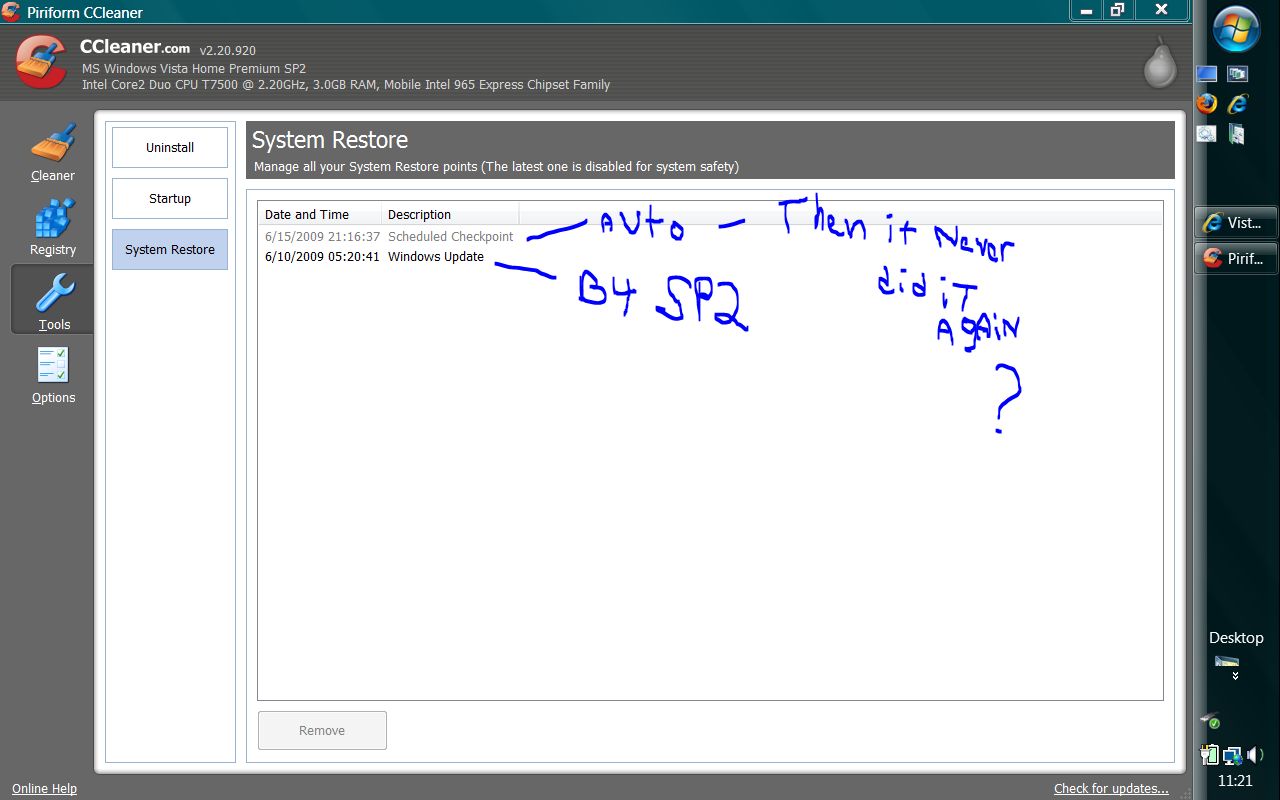This screenshot has height=800, width=1280.
Task: Open the Cleaner section
Action: [52, 153]
